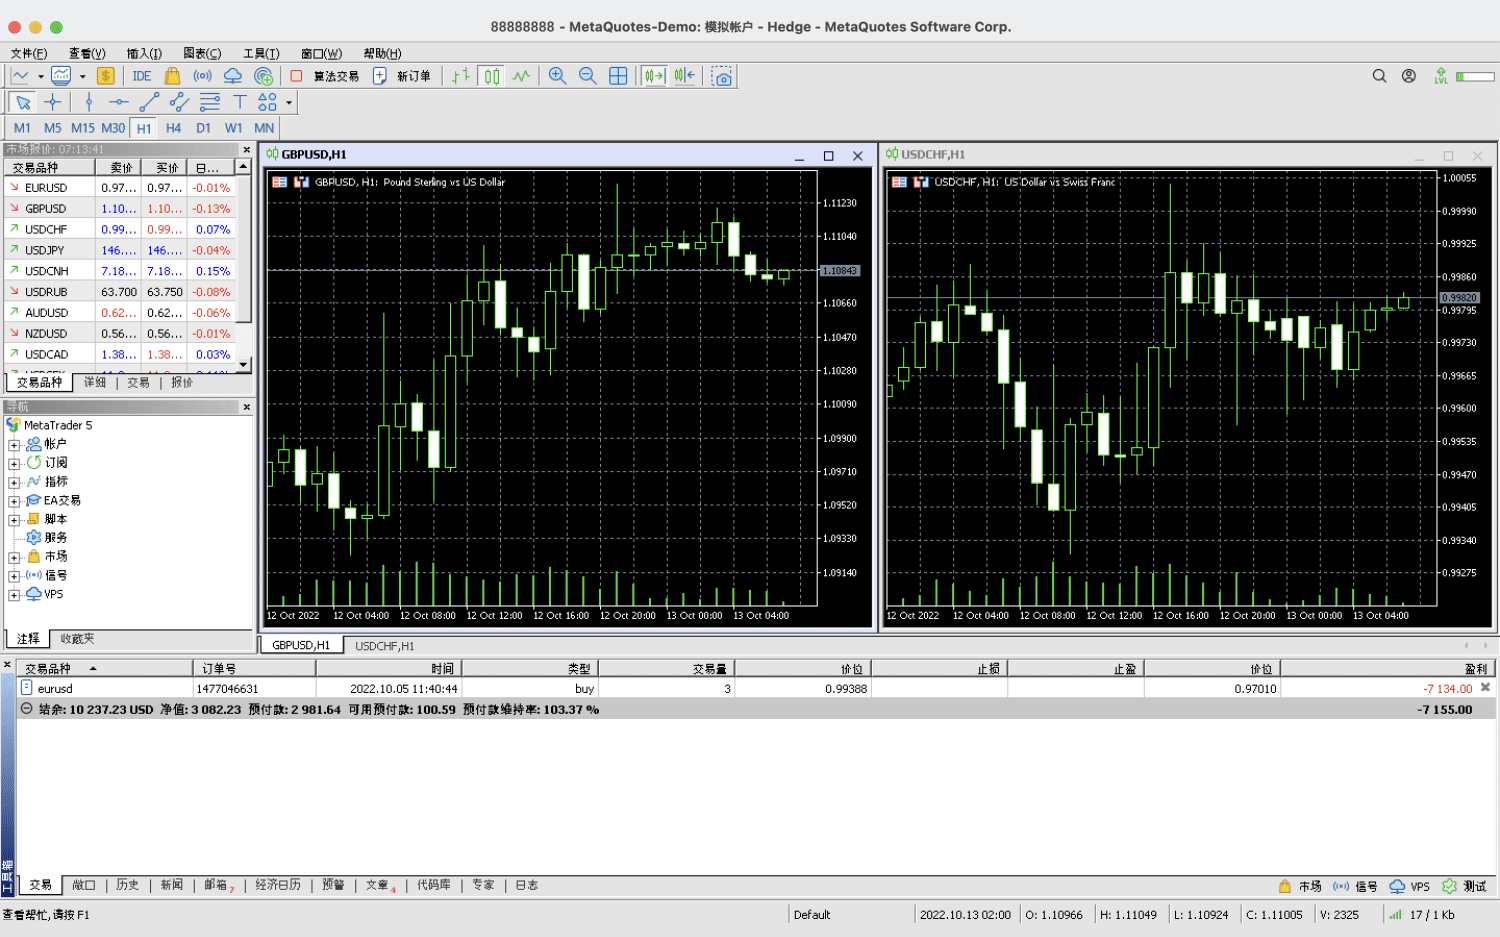Toggle chart auto scroll to end
Viewport: 1500px width, 937px height.
(x=654, y=76)
